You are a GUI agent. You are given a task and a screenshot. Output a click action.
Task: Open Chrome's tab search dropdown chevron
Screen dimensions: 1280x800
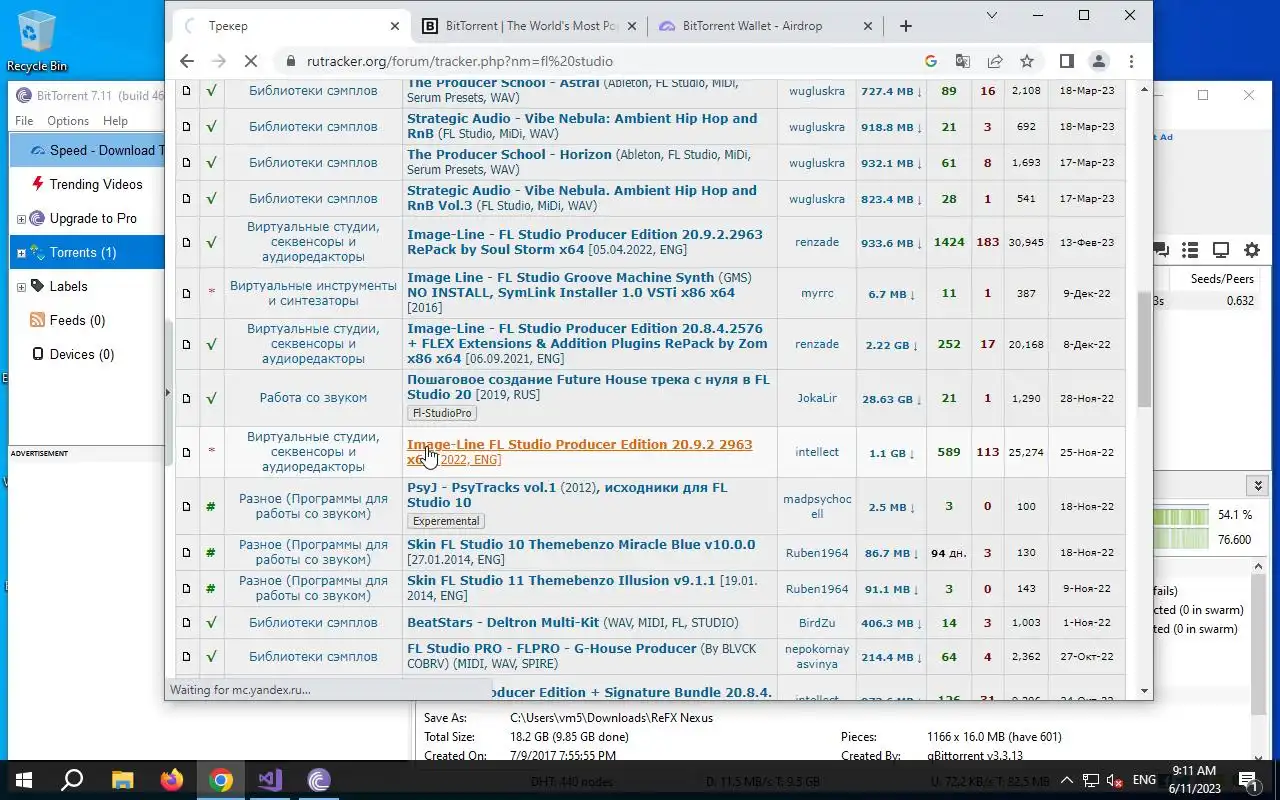(x=992, y=15)
